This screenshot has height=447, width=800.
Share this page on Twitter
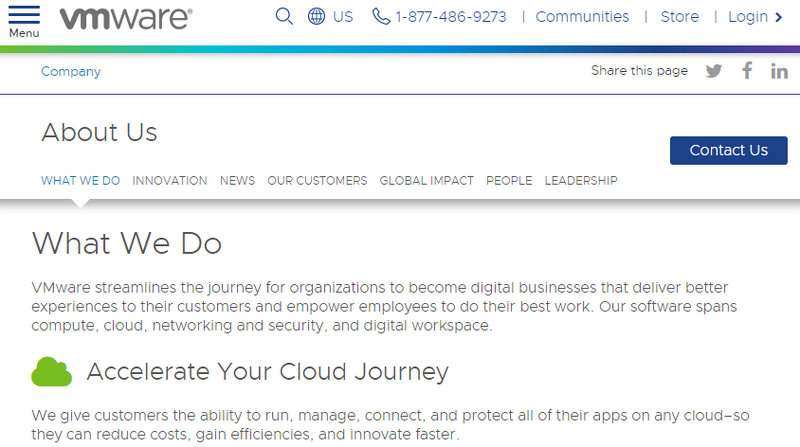tap(713, 71)
